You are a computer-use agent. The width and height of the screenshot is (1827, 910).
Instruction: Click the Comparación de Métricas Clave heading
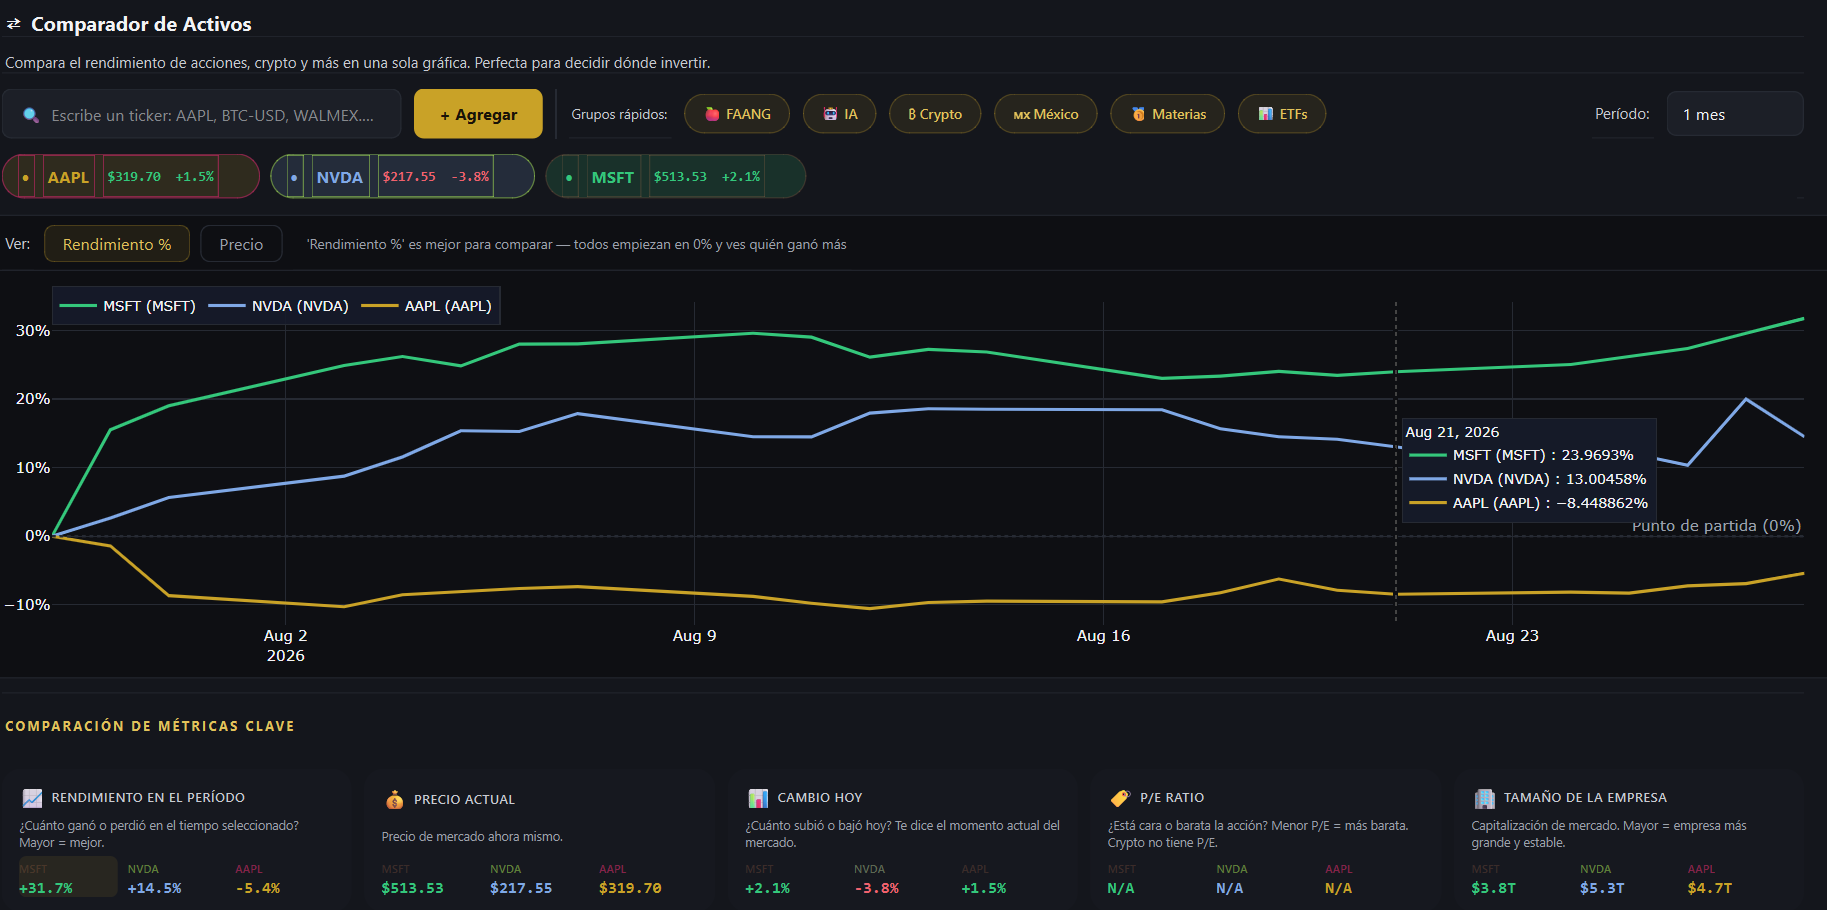coord(150,726)
